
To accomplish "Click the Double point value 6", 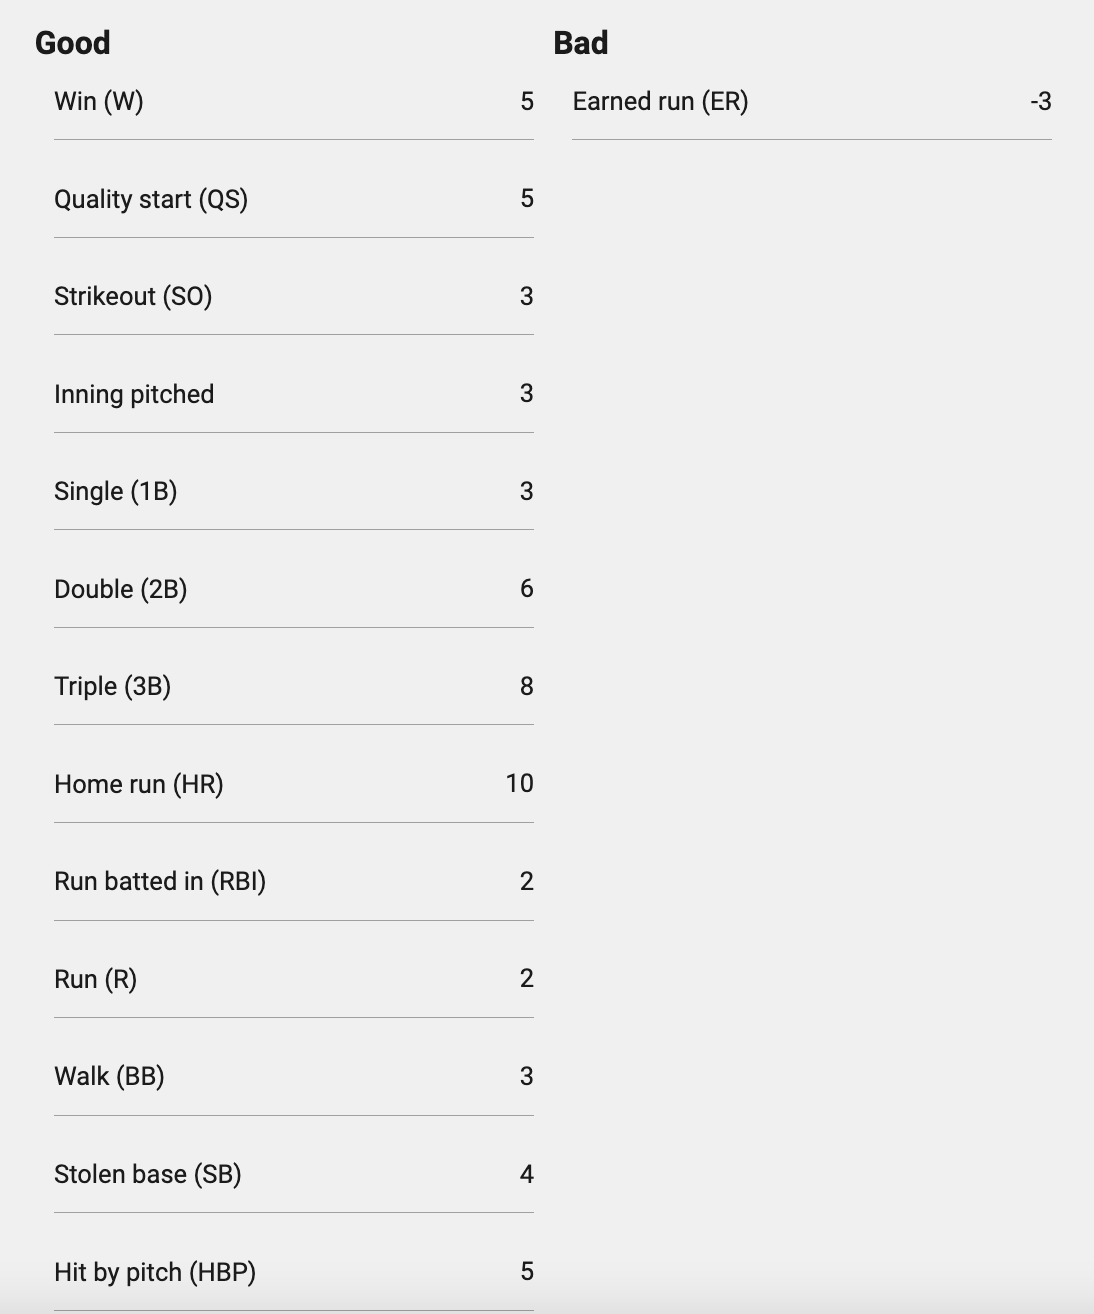I will click(526, 589).
